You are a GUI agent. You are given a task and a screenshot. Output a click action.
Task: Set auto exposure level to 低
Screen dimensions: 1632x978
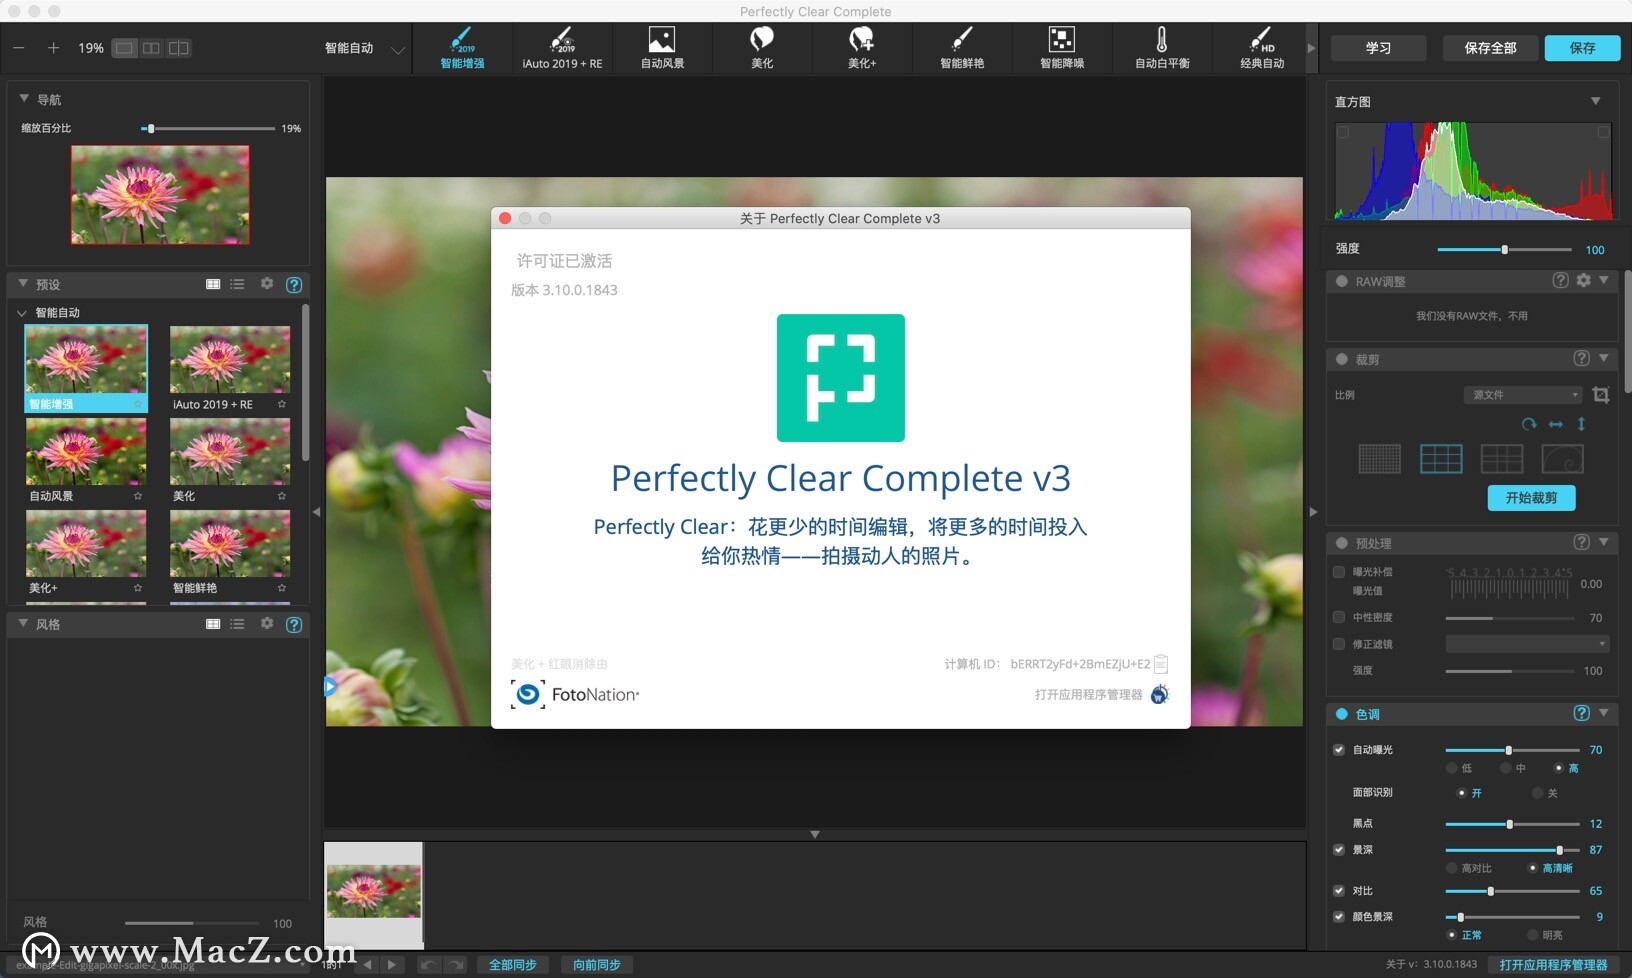1452,768
